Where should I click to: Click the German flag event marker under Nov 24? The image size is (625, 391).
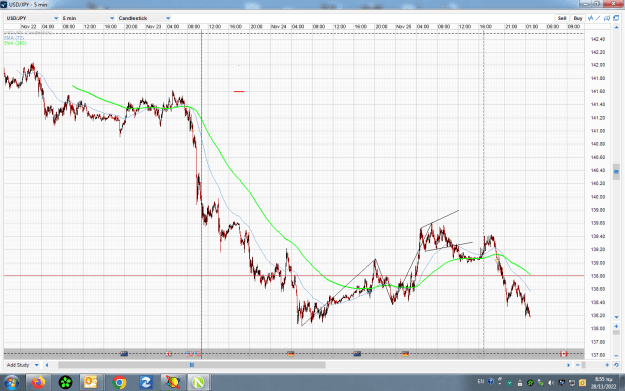[x=291, y=354]
